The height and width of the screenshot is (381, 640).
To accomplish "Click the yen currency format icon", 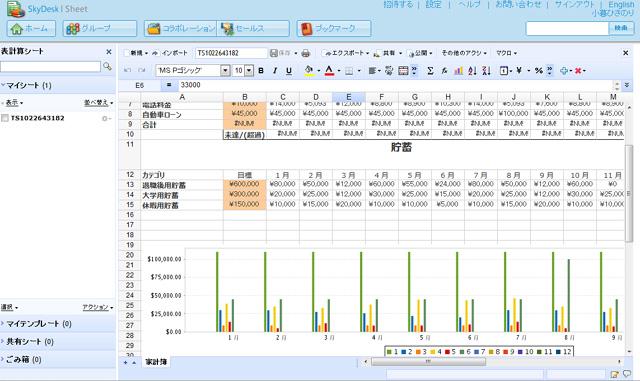I will 519,71.
